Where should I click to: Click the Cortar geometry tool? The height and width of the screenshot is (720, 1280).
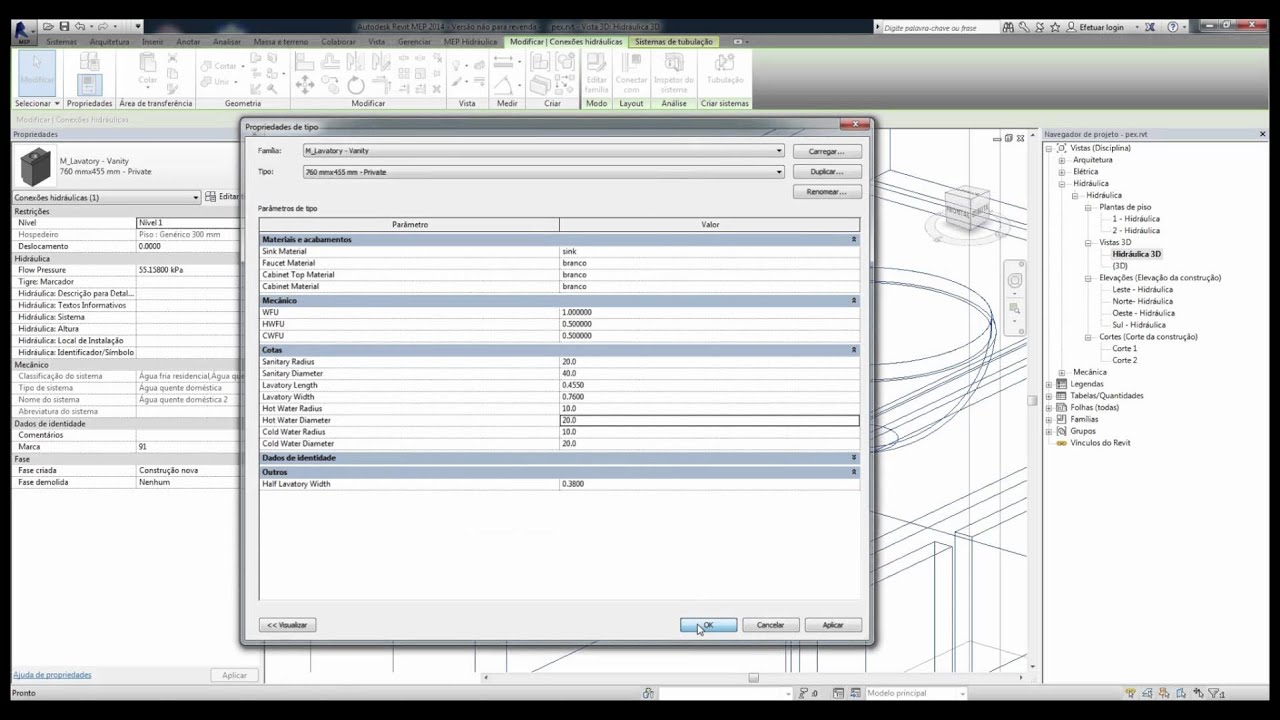pos(220,66)
